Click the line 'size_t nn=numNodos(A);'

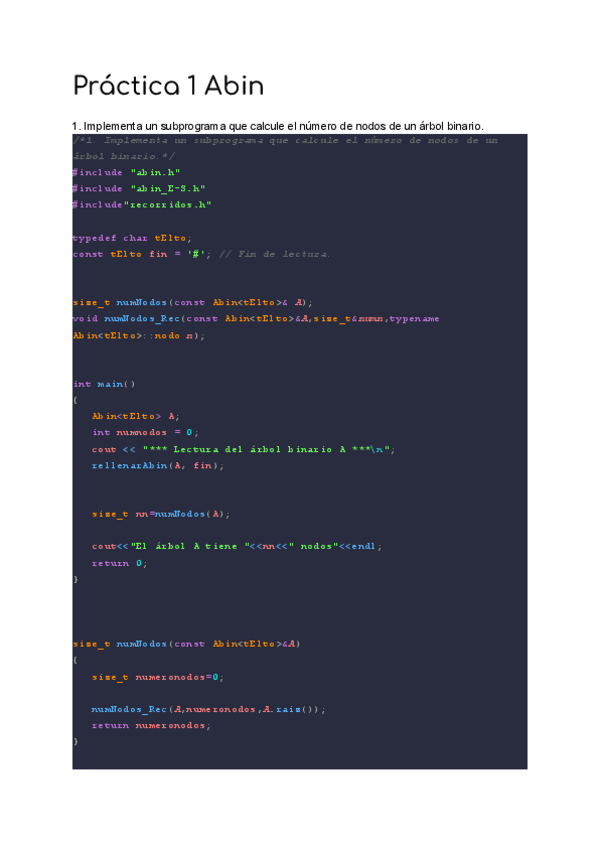161,514
